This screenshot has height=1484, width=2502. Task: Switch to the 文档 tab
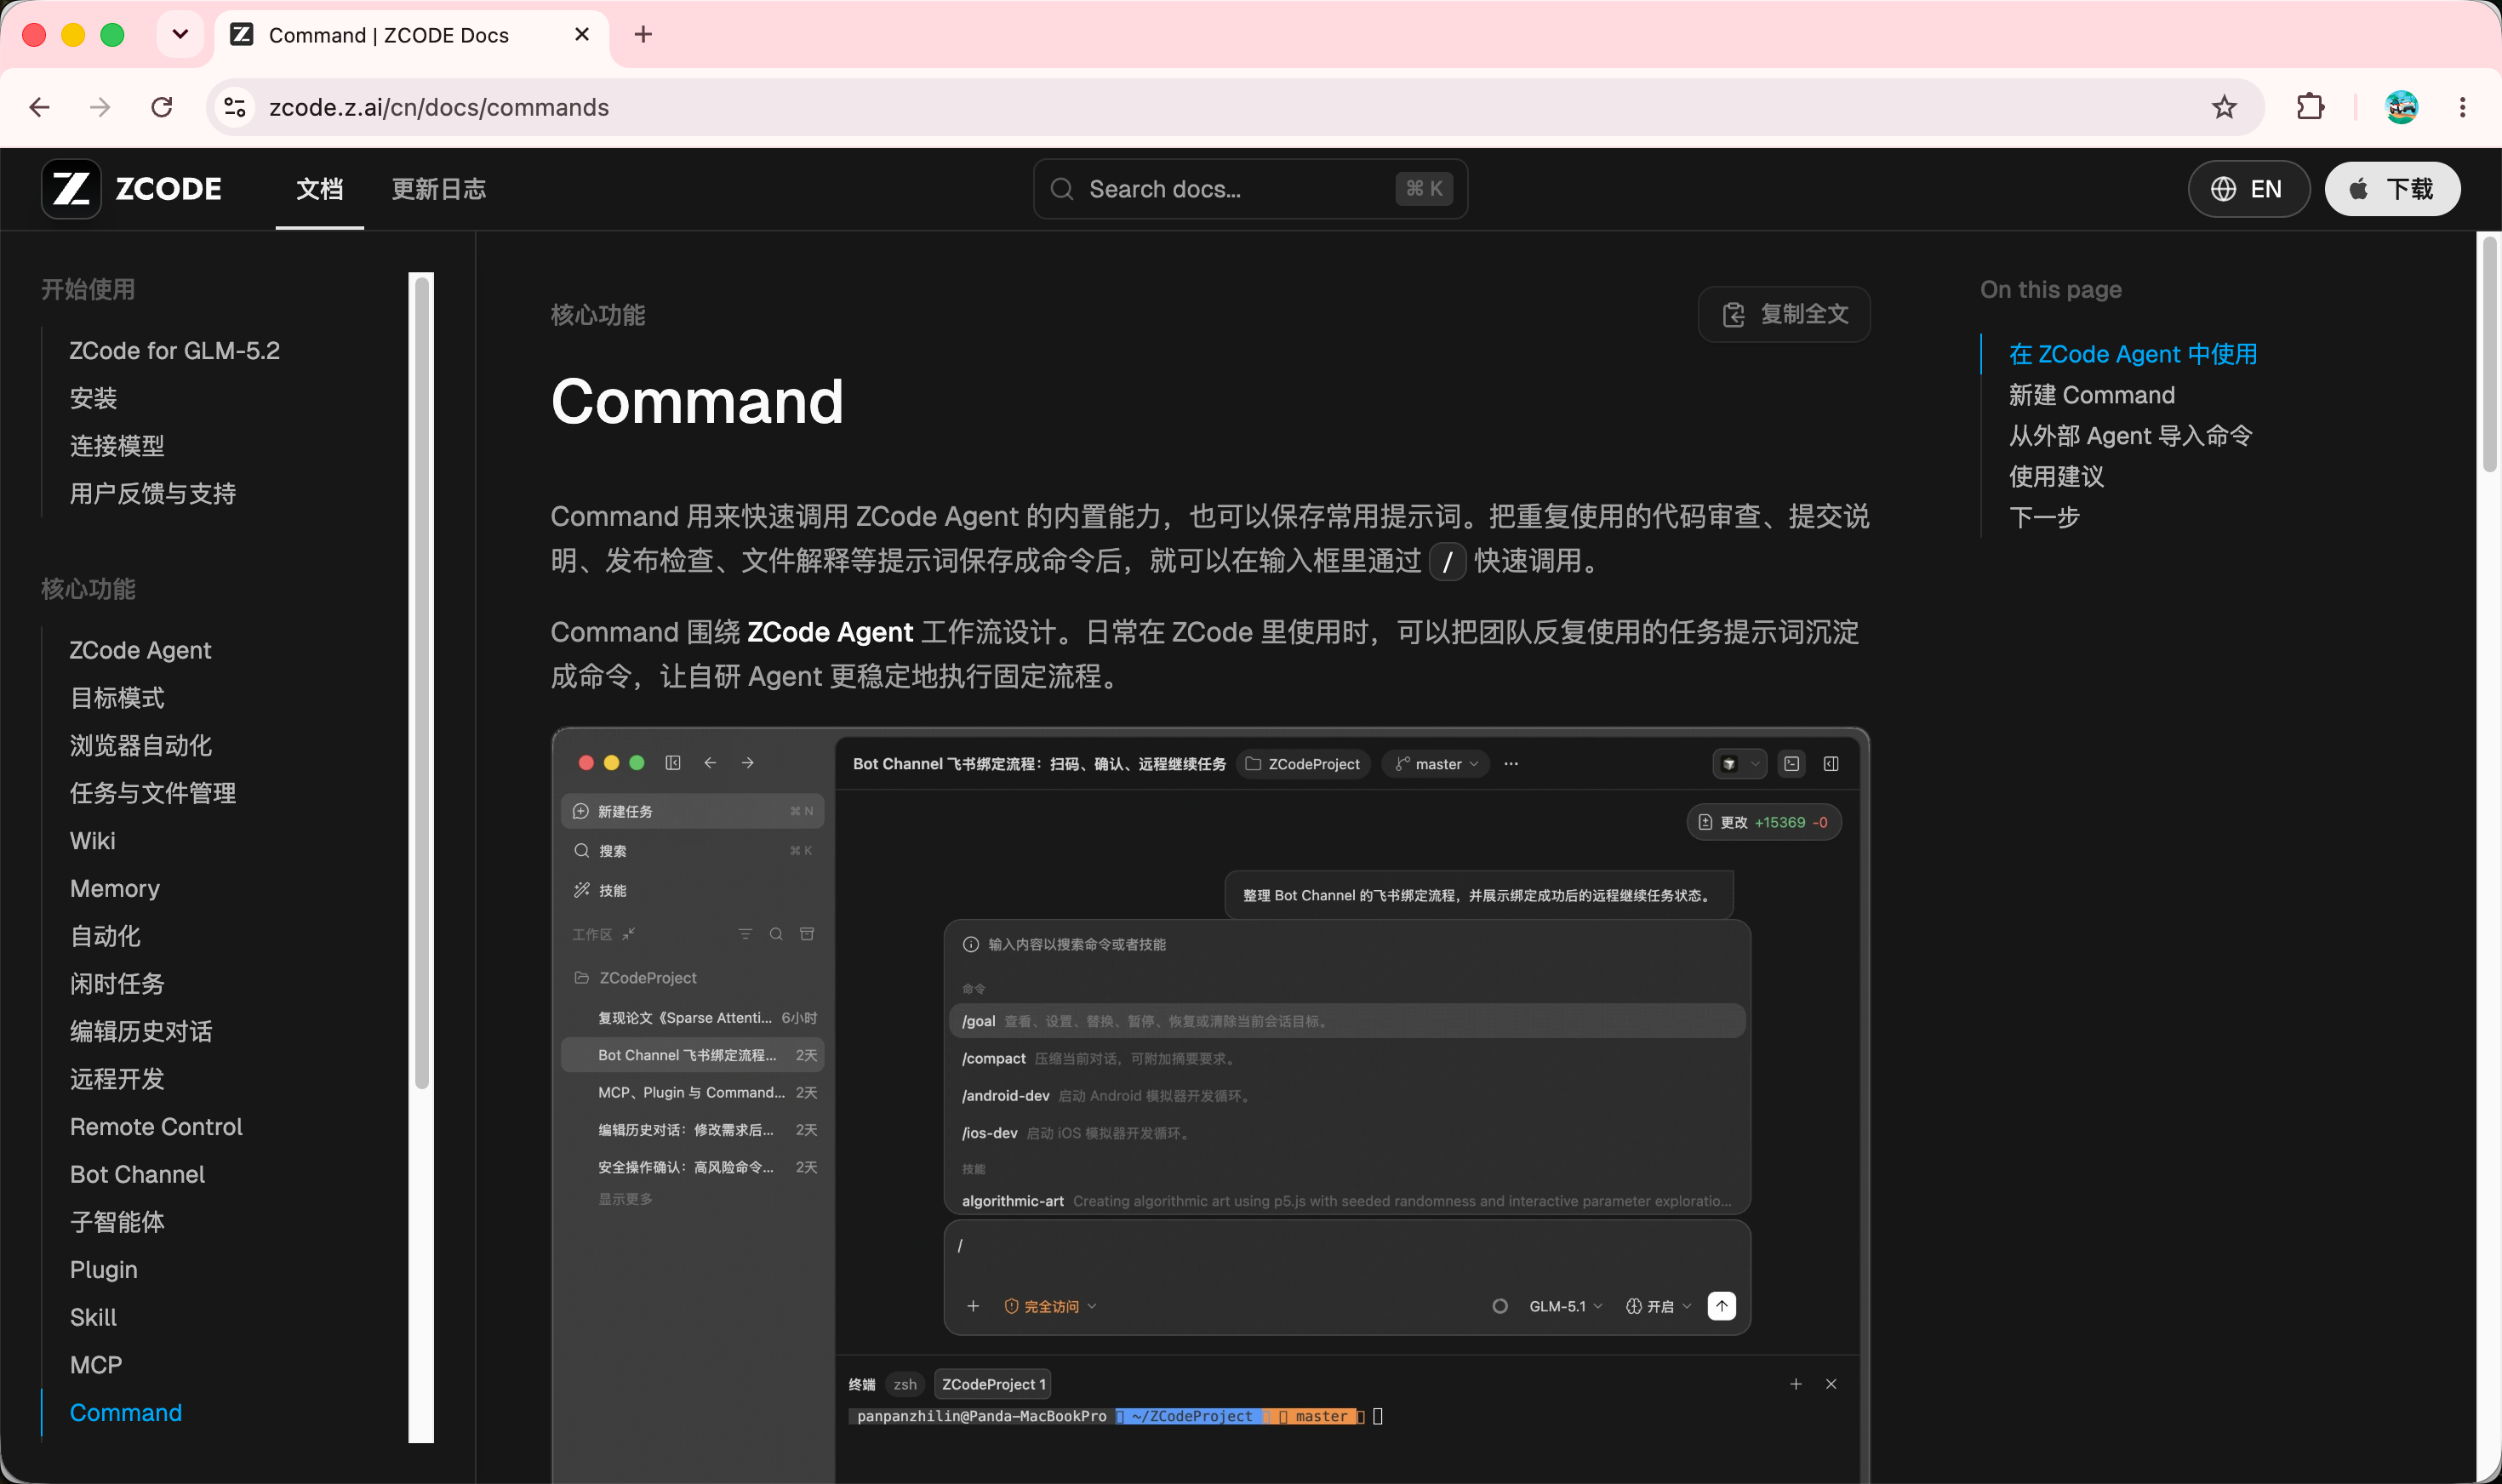point(320,189)
